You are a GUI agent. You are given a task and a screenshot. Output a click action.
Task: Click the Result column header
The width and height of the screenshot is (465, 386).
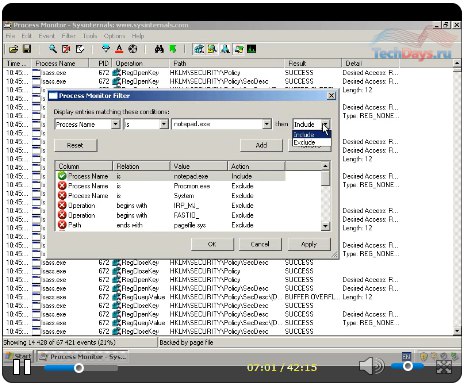pos(312,63)
